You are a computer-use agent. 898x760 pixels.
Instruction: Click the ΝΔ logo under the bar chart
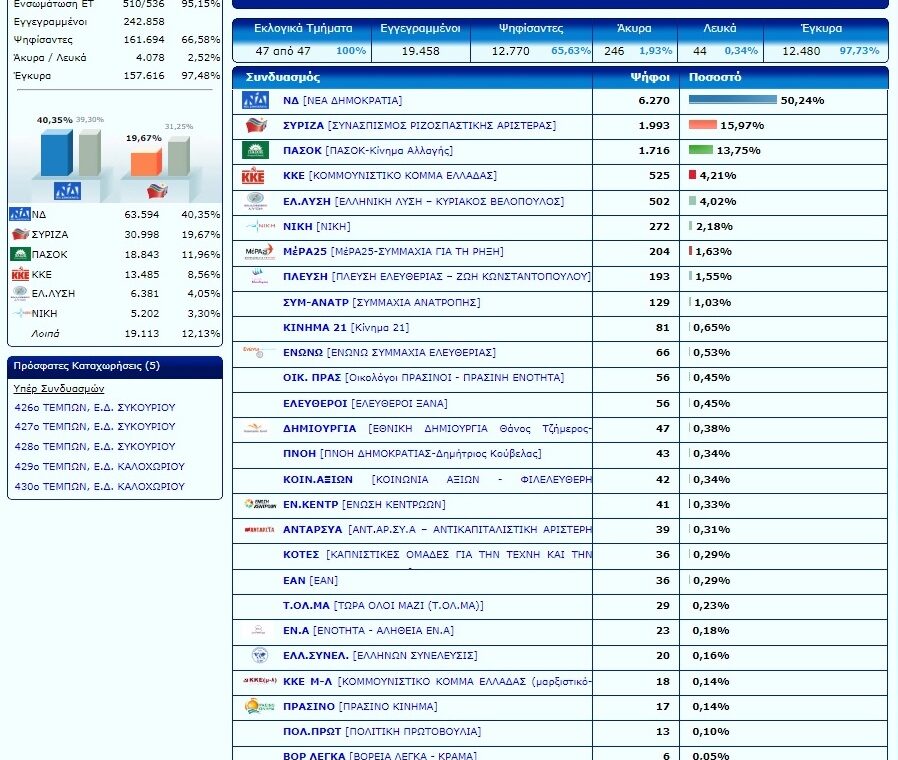pyautogui.click(x=68, y=191)
